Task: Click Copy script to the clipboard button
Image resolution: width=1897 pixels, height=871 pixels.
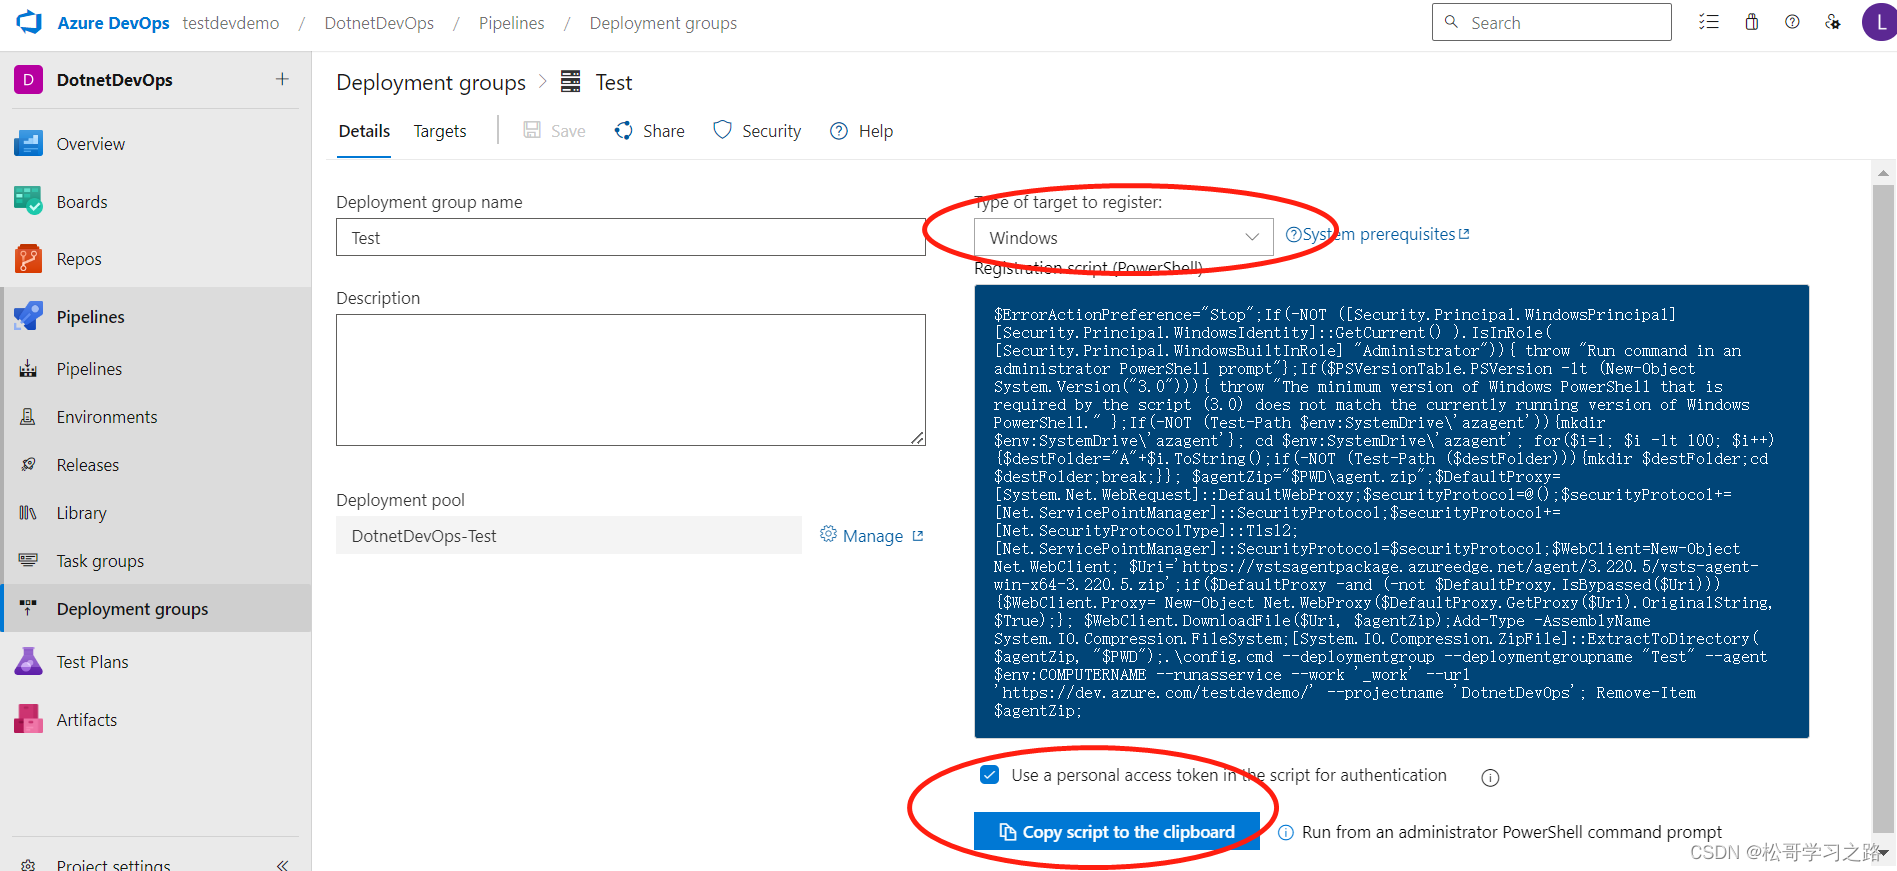Action: (x=1117, y=832)
